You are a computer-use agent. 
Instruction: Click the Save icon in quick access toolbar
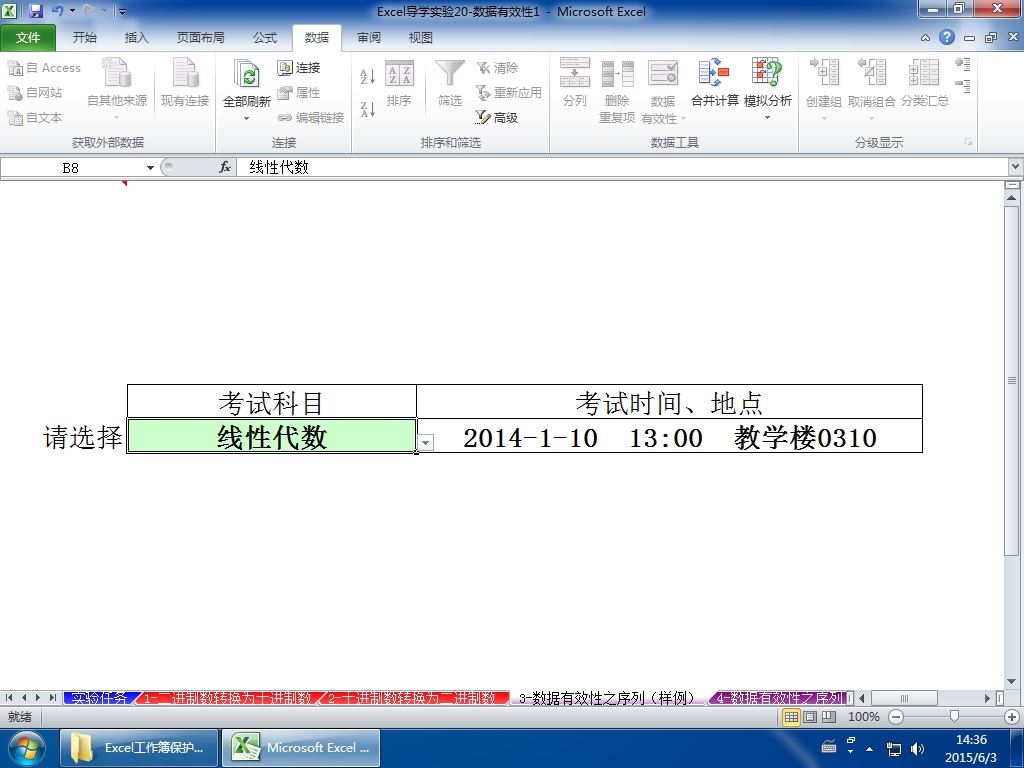pos(35,11)
